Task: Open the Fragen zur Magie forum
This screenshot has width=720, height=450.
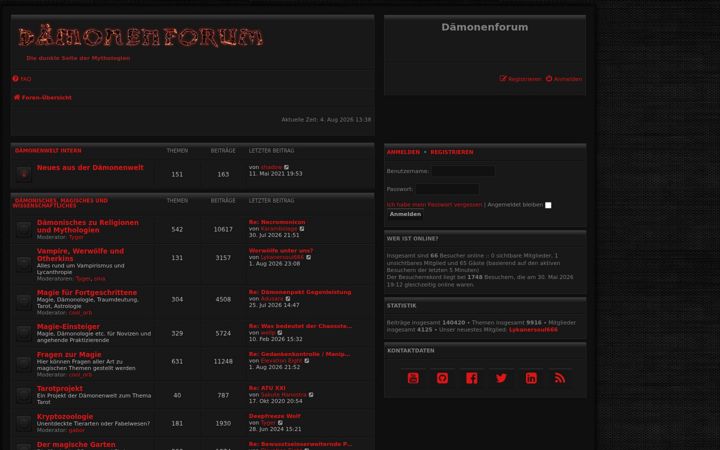Action: click(69, 354)
